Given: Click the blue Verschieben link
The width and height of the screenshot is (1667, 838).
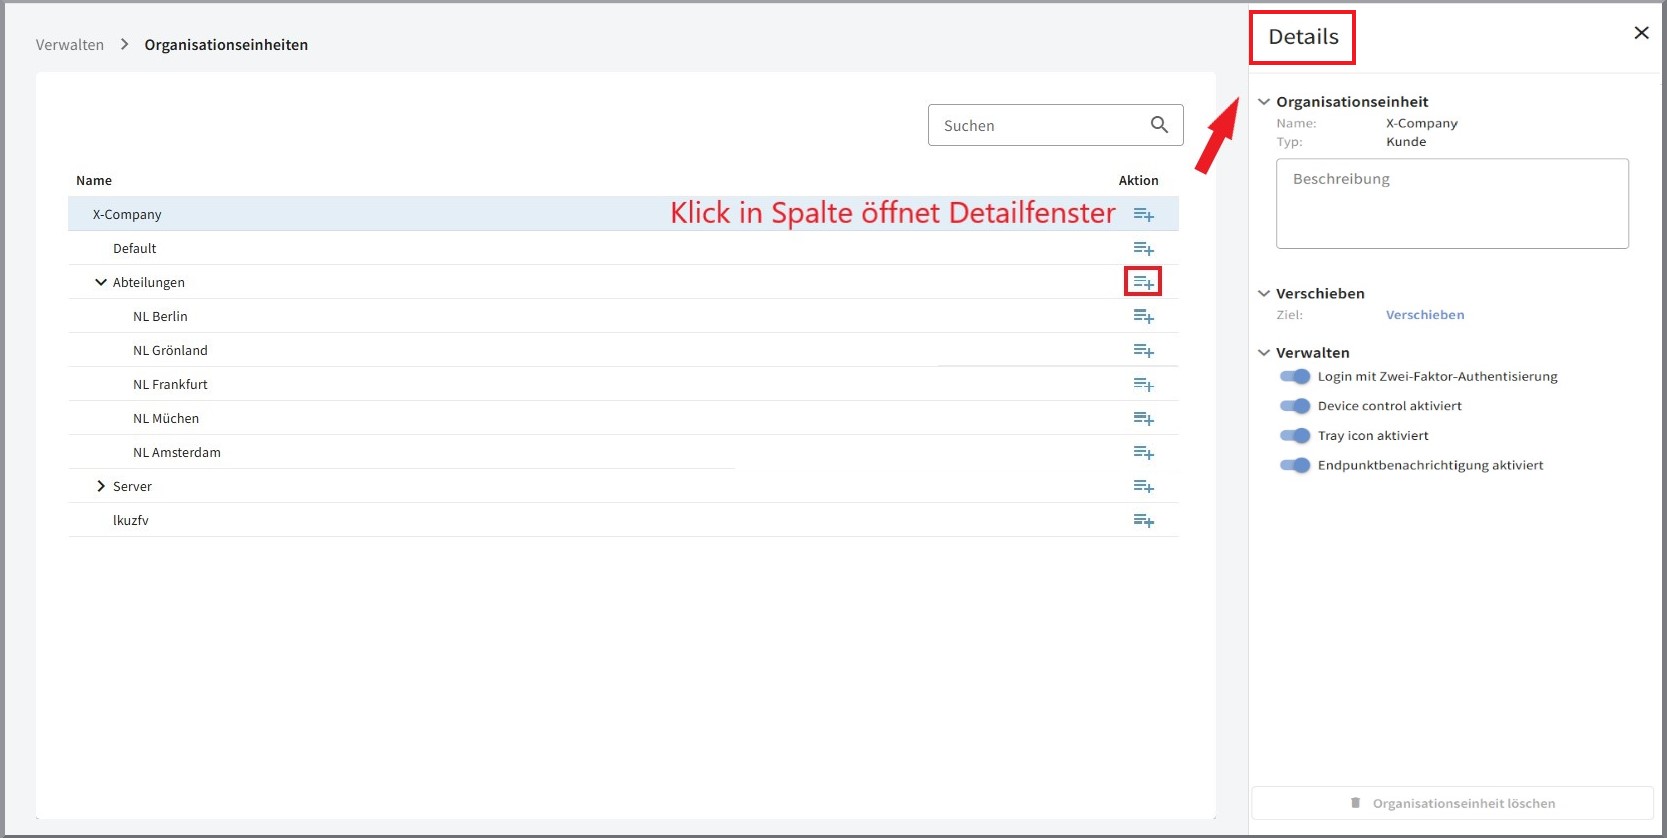Looking at the screenshot, I should pos(1424,315).
